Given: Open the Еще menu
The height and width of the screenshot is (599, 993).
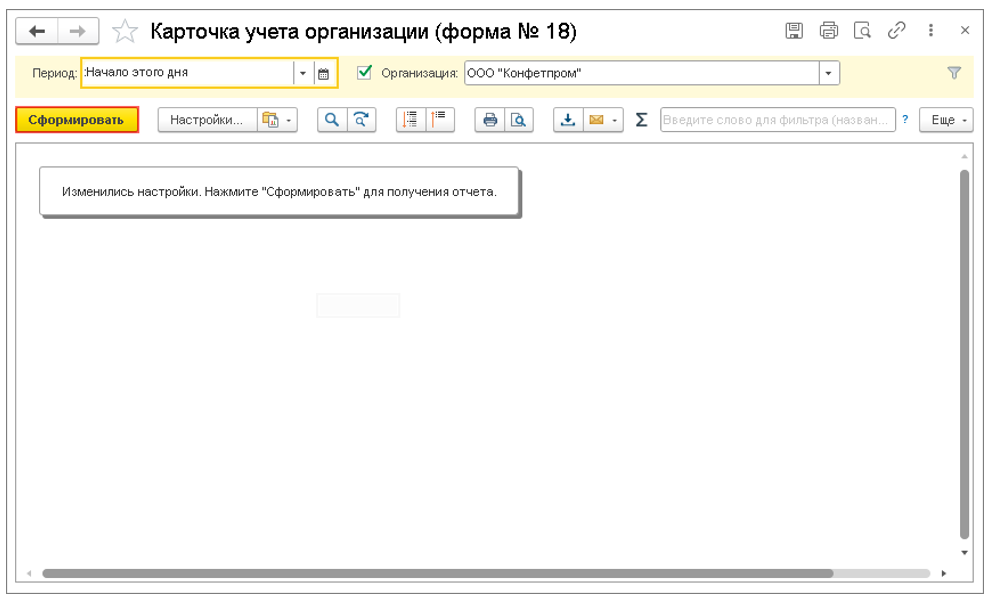Looking at the screenshot, I should pos(945,120).
